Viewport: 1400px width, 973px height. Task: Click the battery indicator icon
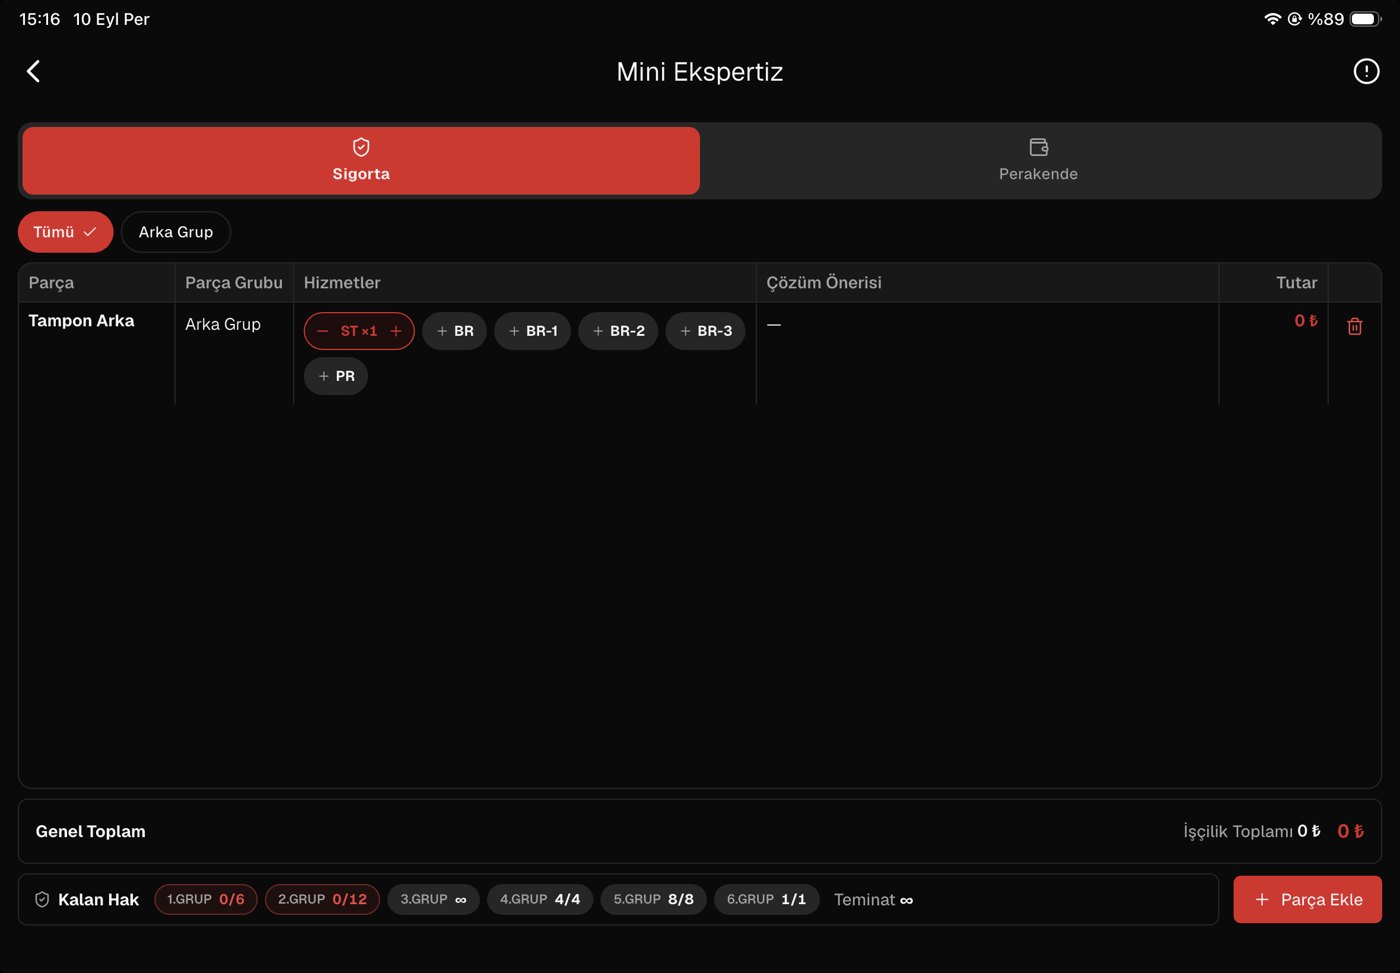pyautogui.click(x=1366, y=19)
